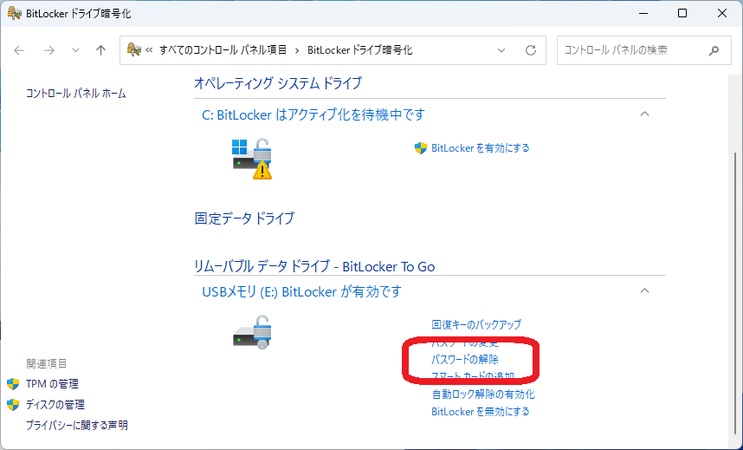
Task: Click パスワードの解除 link
Action: coord(465,360)
